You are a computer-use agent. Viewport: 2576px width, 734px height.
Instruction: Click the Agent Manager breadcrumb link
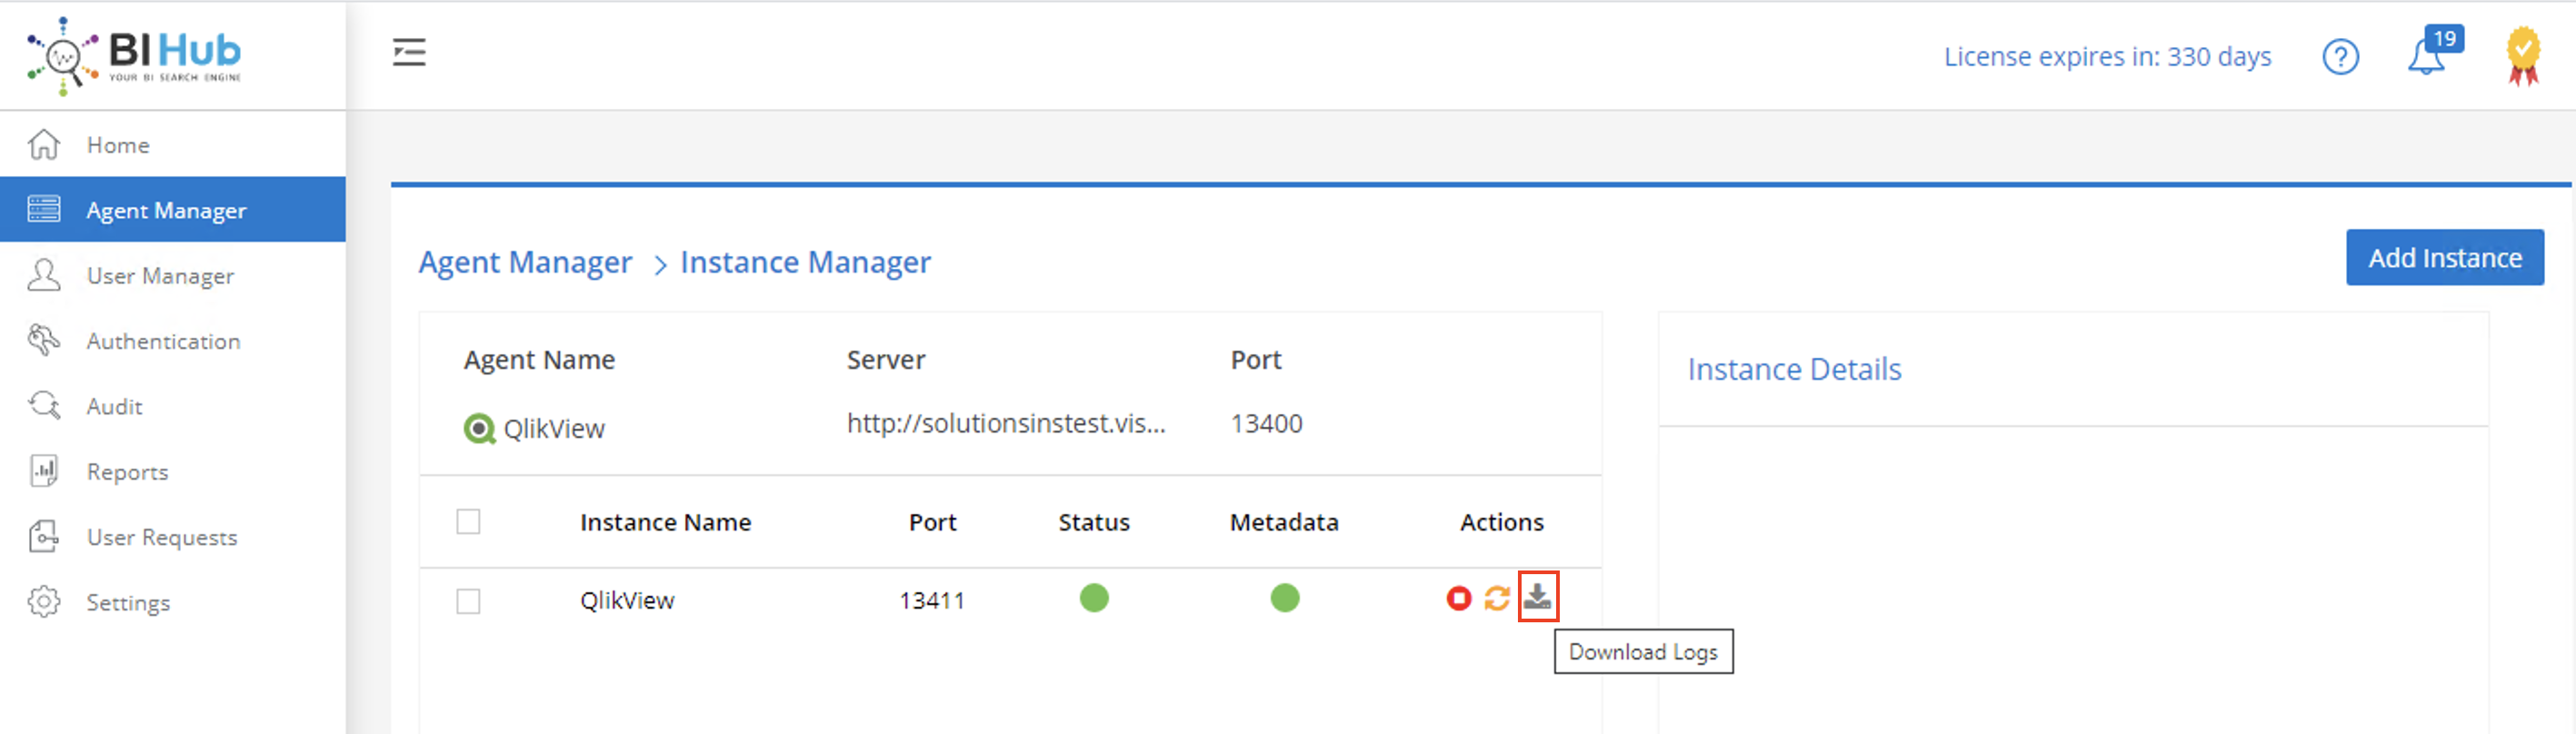click(x=525, y=262)
